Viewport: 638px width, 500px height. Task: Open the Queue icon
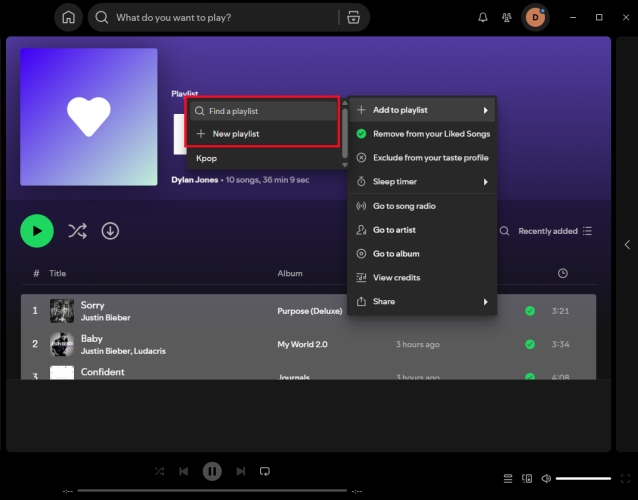click(508, 479)
